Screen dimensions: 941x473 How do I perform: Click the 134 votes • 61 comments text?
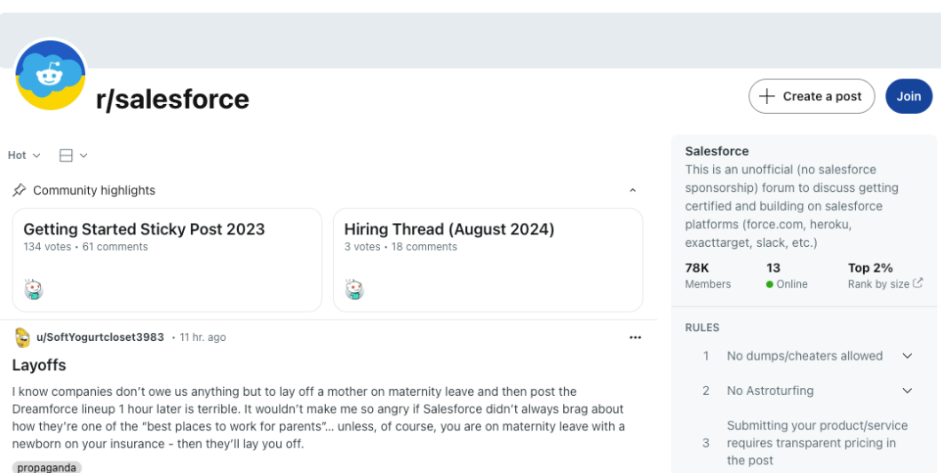pos(86,247)
